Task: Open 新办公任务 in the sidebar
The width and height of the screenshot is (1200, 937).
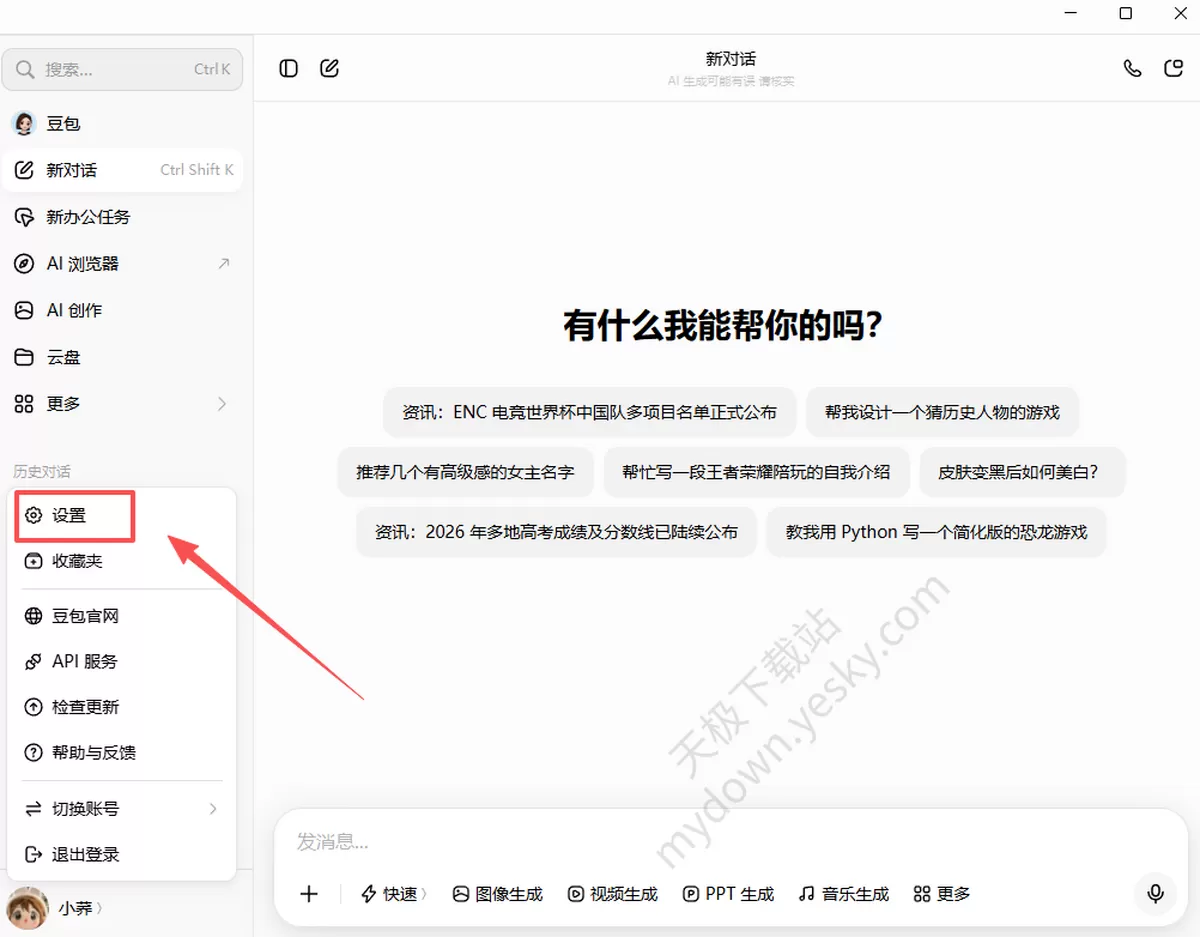Action: point(122,217)
